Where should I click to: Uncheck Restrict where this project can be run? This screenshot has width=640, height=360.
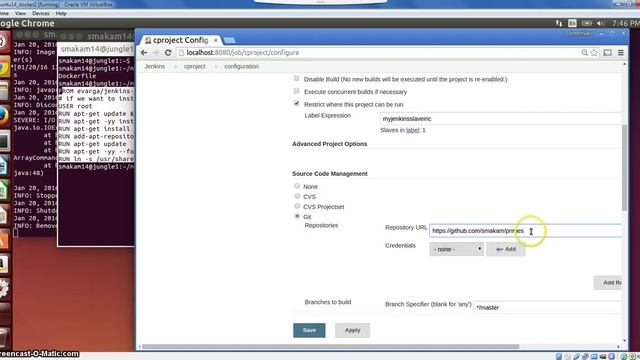click(x=296, y=104)
